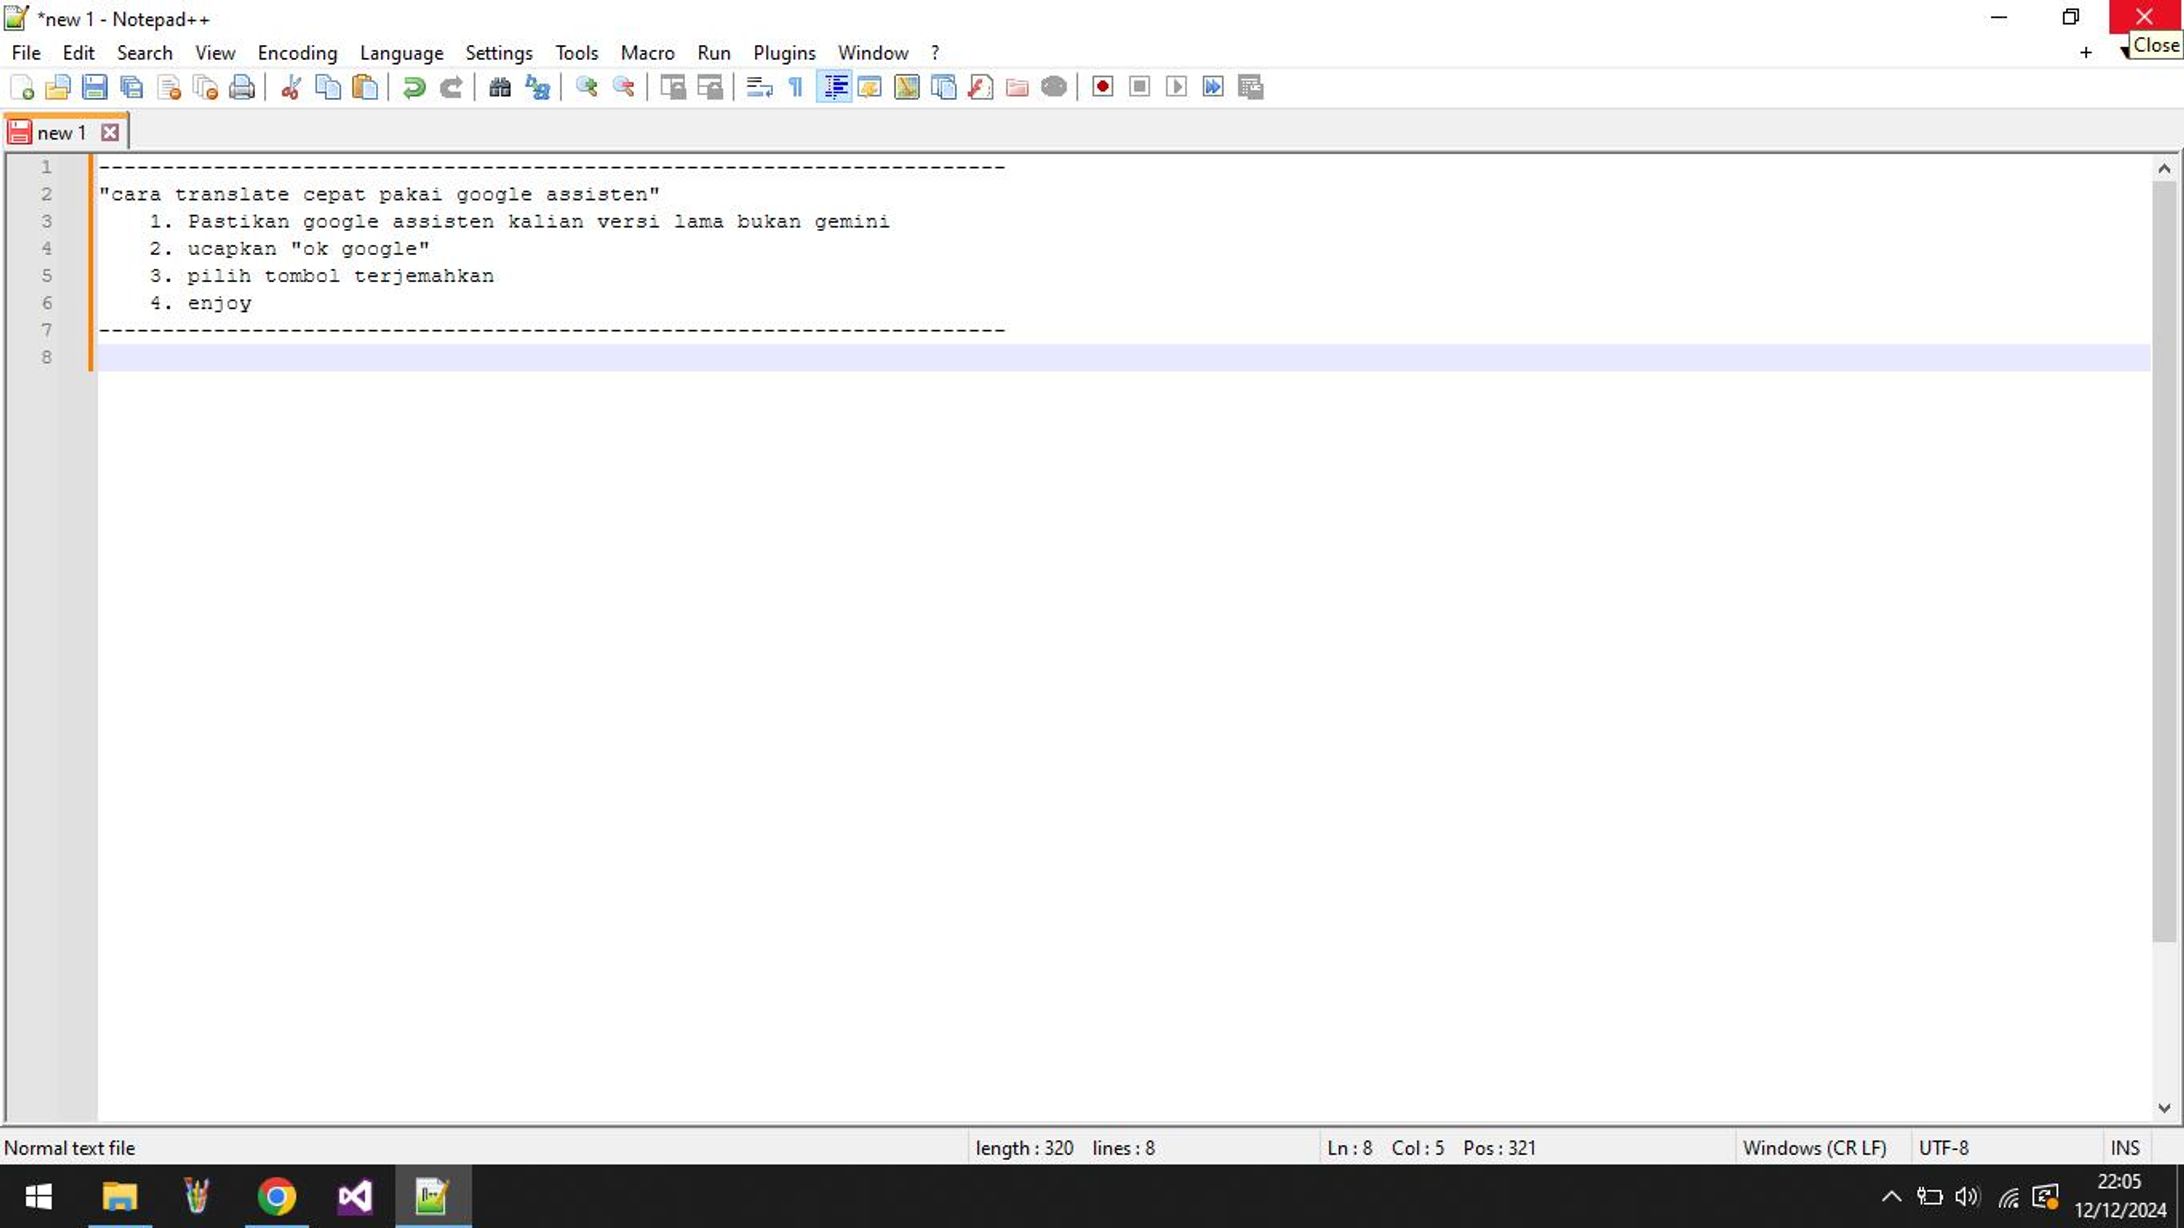Click the length : 320 status bar entry

(1024, 1148)
